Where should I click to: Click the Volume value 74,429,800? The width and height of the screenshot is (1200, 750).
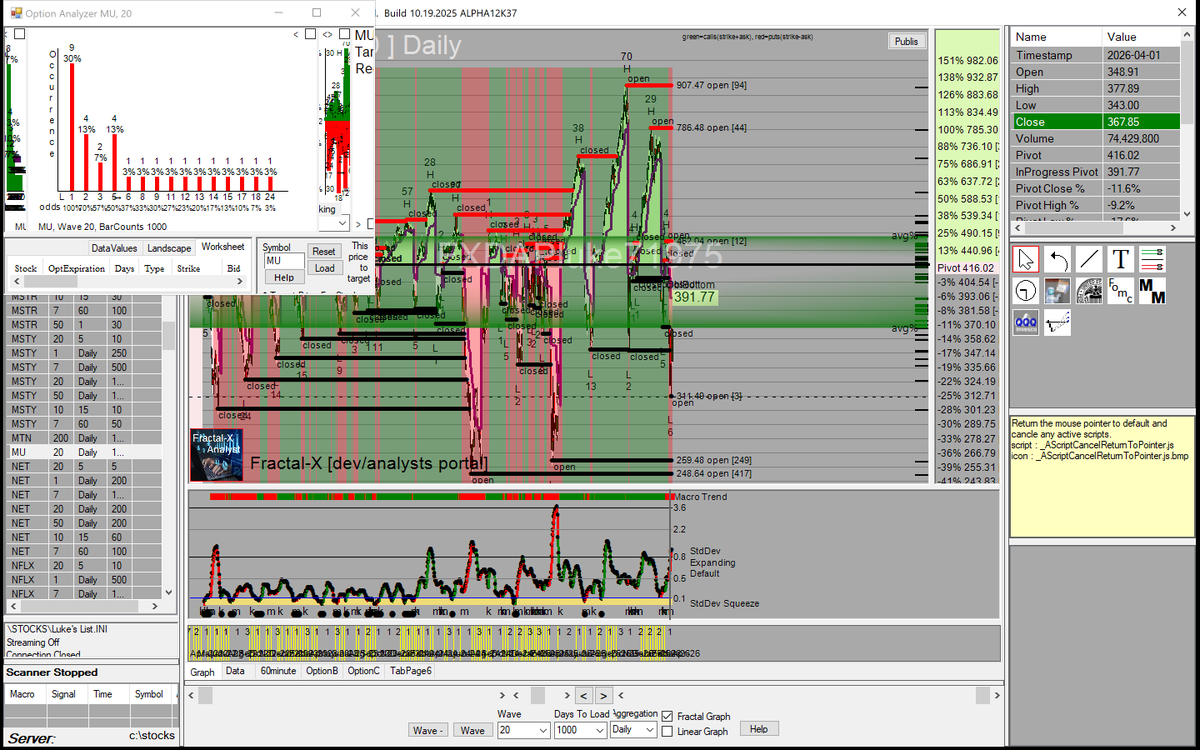(1133, 139)
